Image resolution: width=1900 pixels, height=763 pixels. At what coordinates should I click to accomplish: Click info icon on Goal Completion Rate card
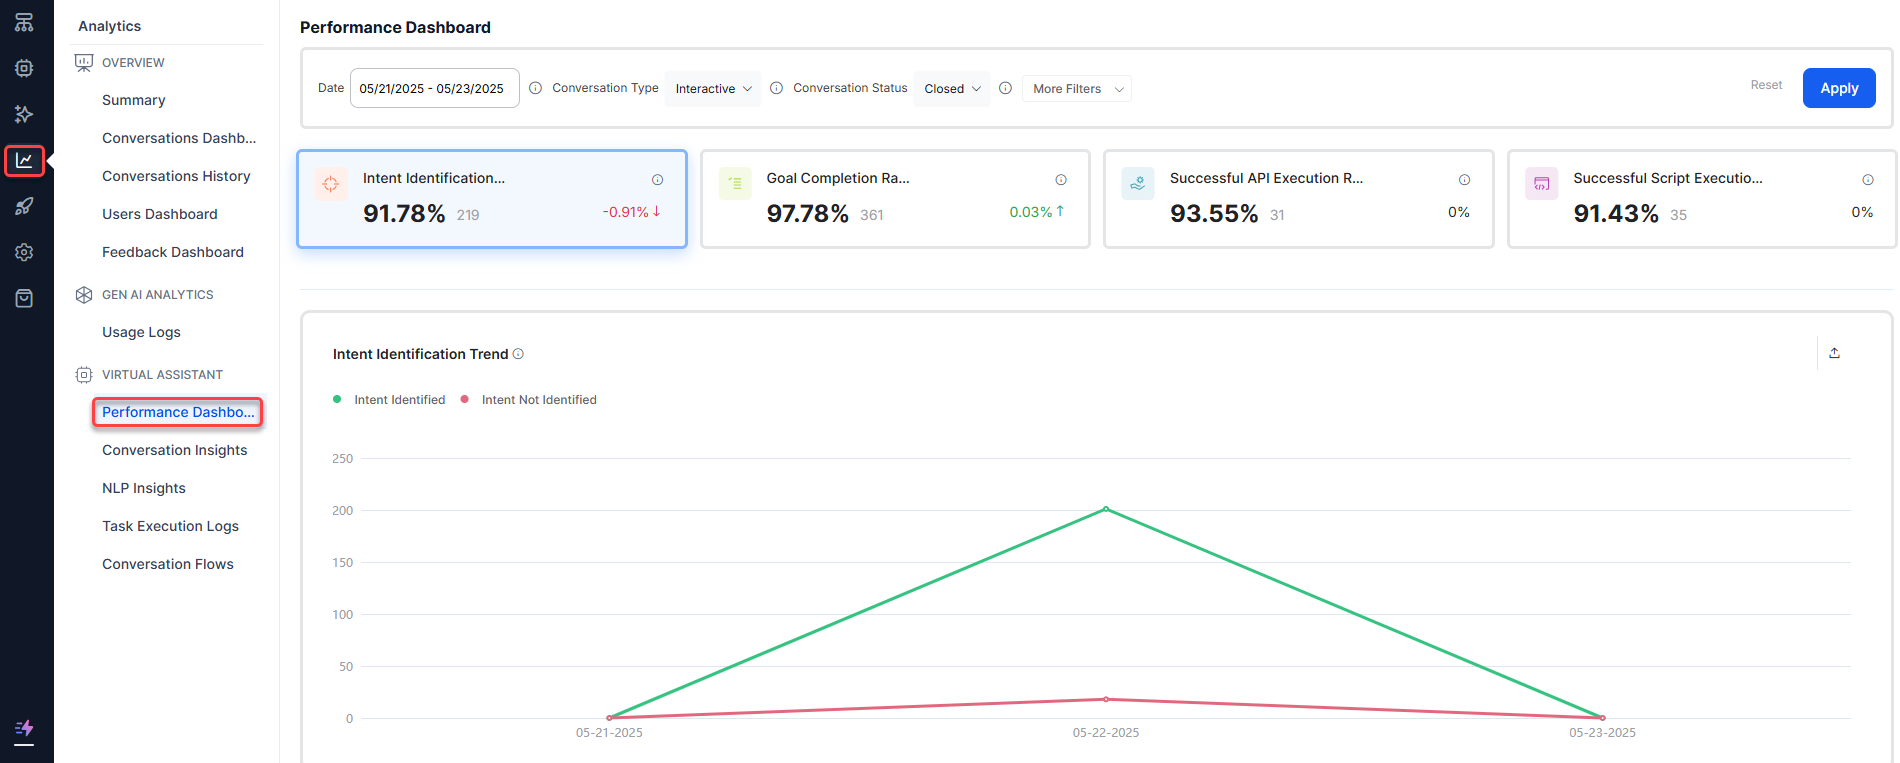pyautogui.click(x=1061, y=180)
